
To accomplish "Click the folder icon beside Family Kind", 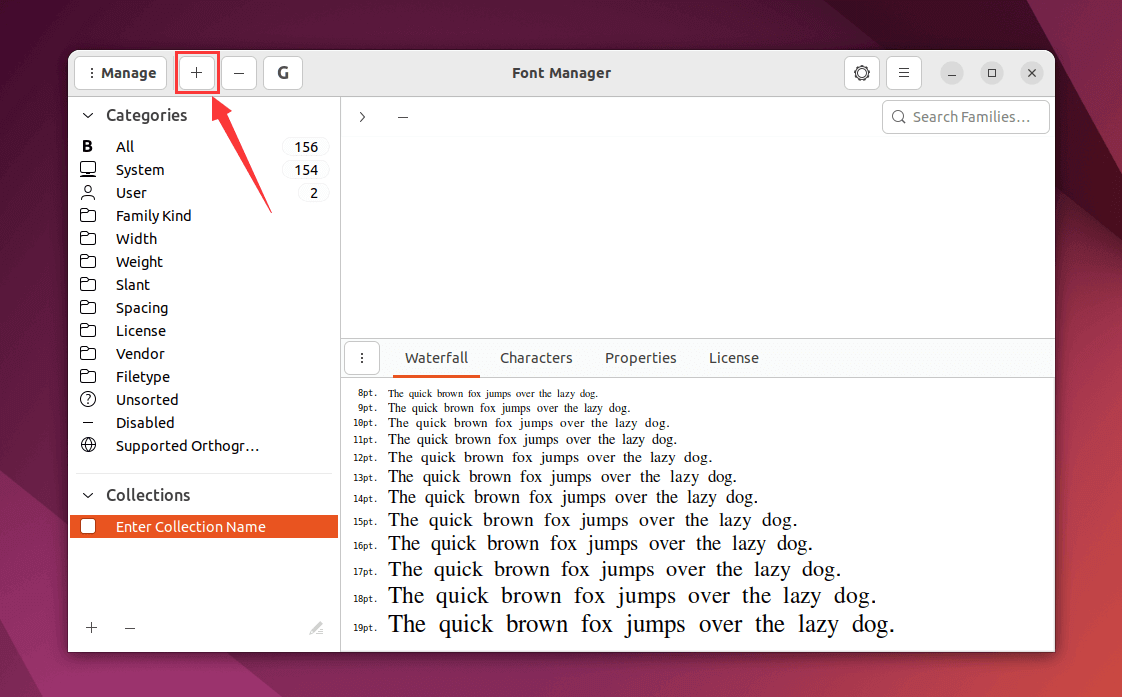I will point(88,215).
